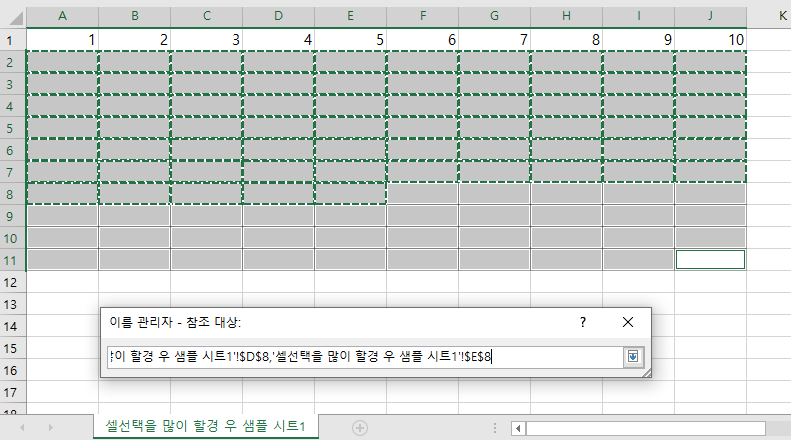Image resolution: width=791 pixels, height=440 pixels.
Task: Open help for the Name Manager dialog
Action: (583, 322)
